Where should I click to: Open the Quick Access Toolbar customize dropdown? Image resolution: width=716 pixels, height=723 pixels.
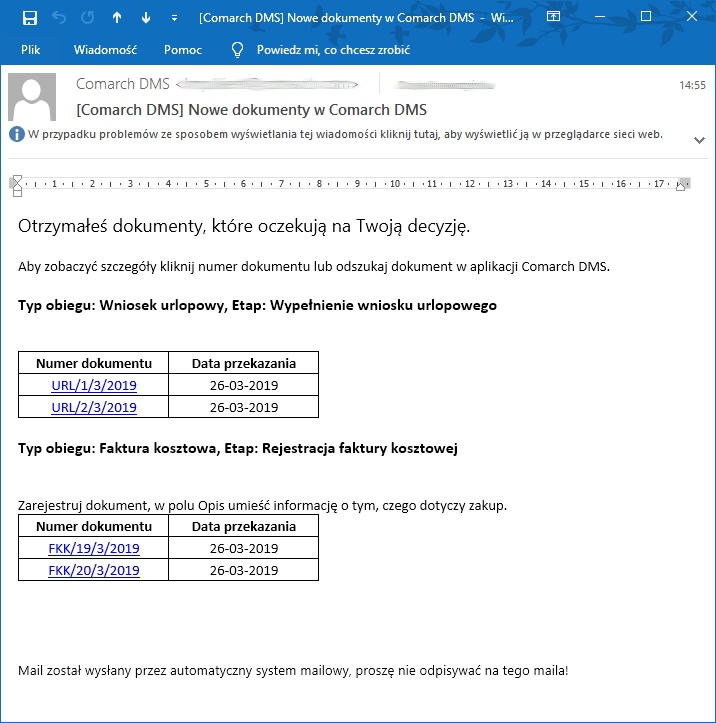(x=174, y=18)
